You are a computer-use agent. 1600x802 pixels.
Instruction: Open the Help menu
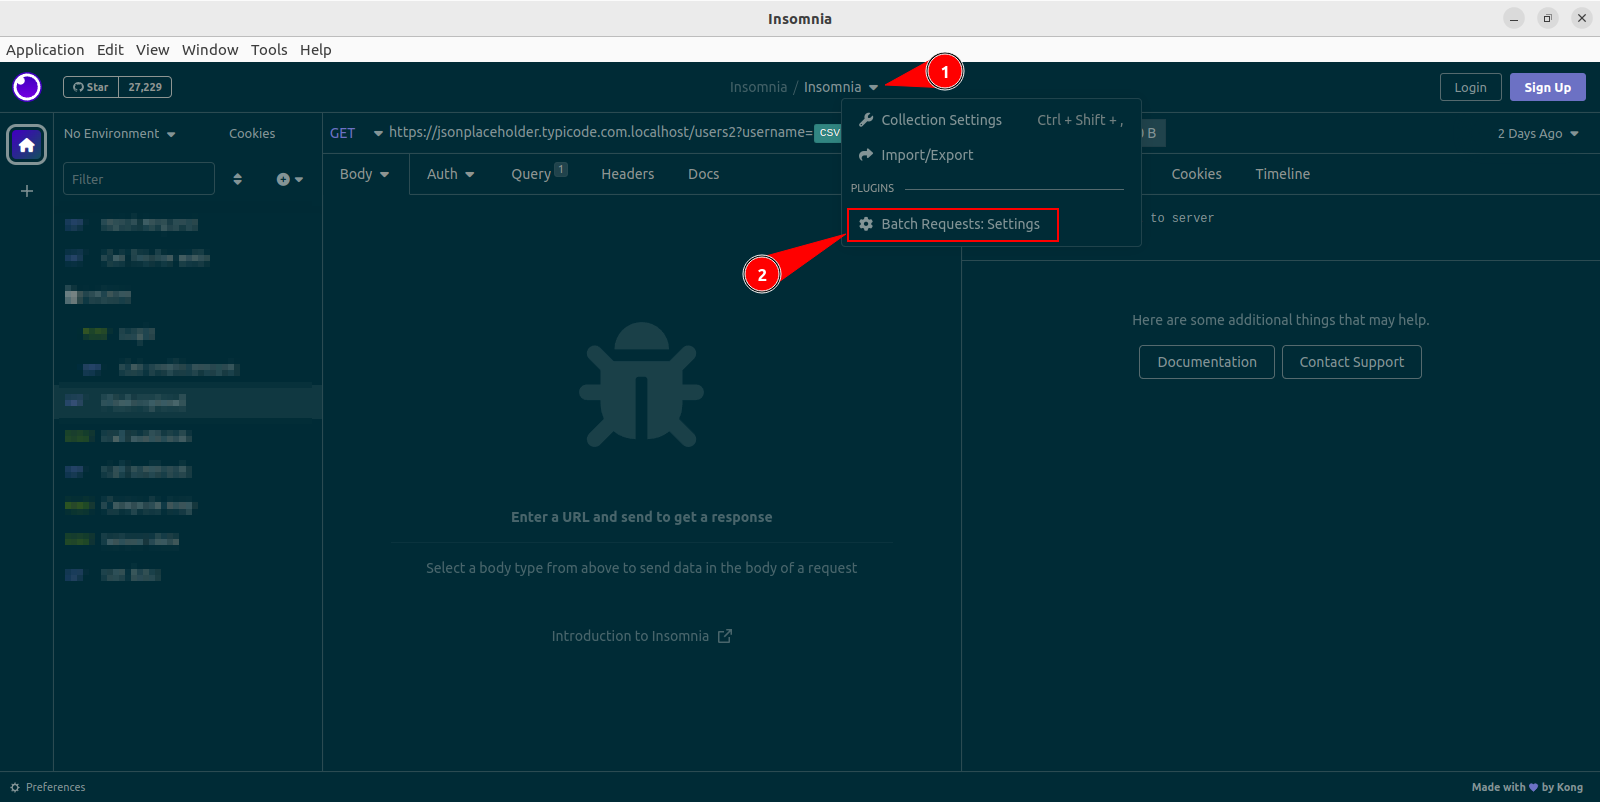(316, 50)
